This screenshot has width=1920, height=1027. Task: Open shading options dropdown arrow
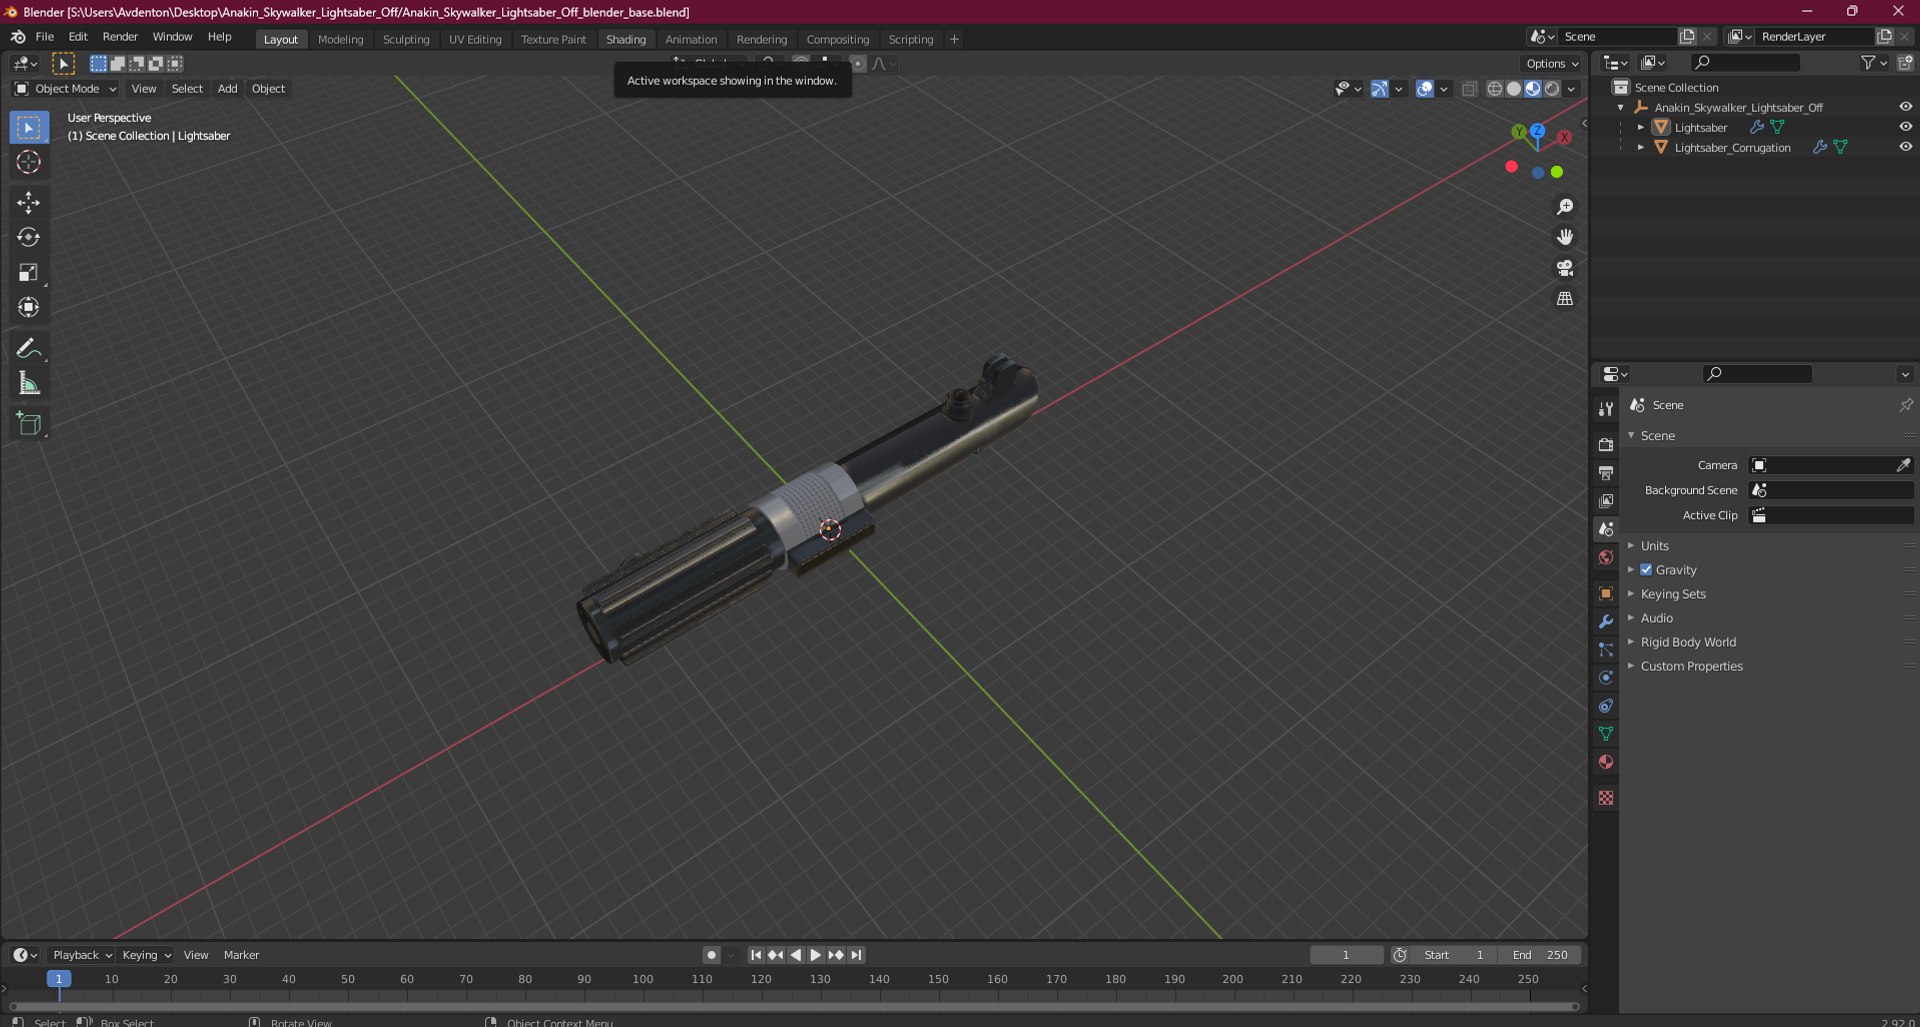(x=1571, y=89)
